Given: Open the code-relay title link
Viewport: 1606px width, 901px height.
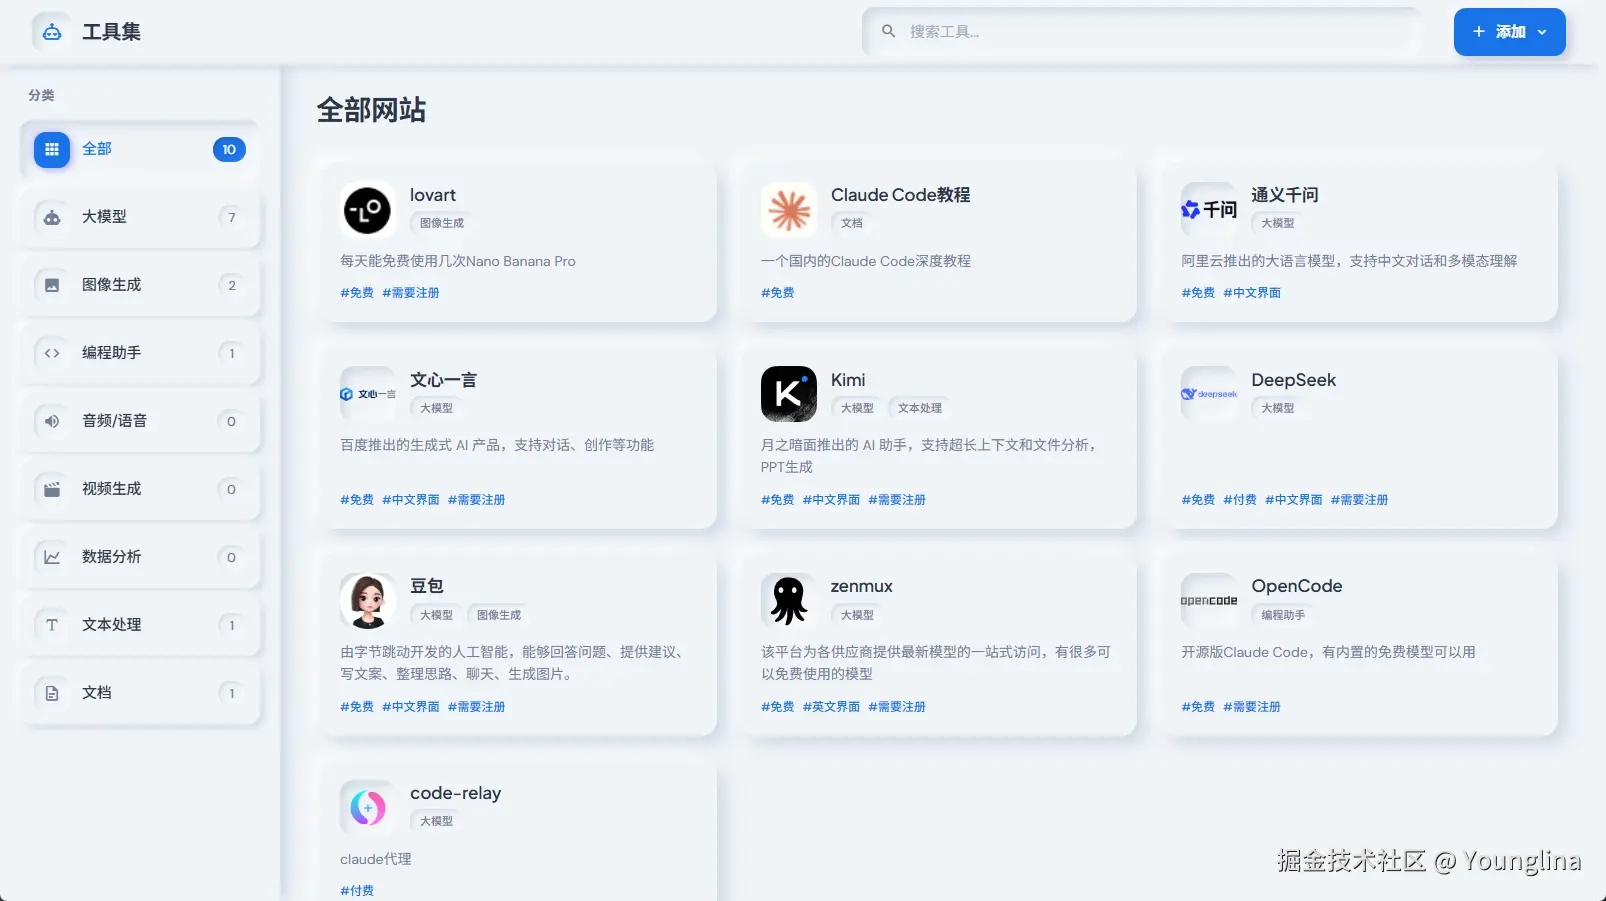Looking at the screenshot, I should coord(456,793).
